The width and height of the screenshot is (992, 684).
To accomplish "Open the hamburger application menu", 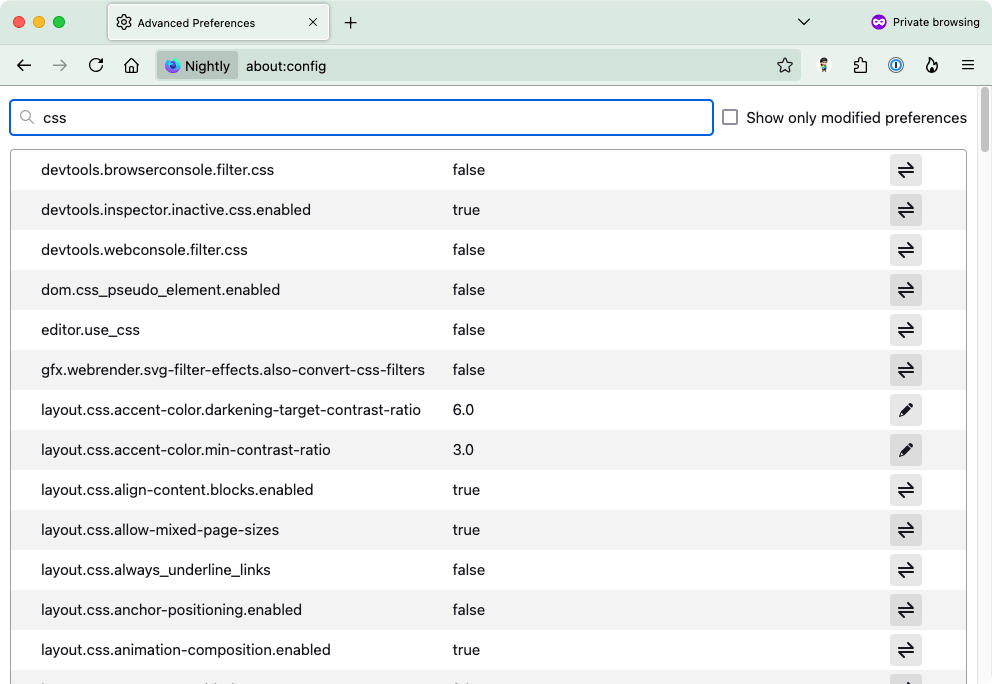I will [x=968, y=66].
